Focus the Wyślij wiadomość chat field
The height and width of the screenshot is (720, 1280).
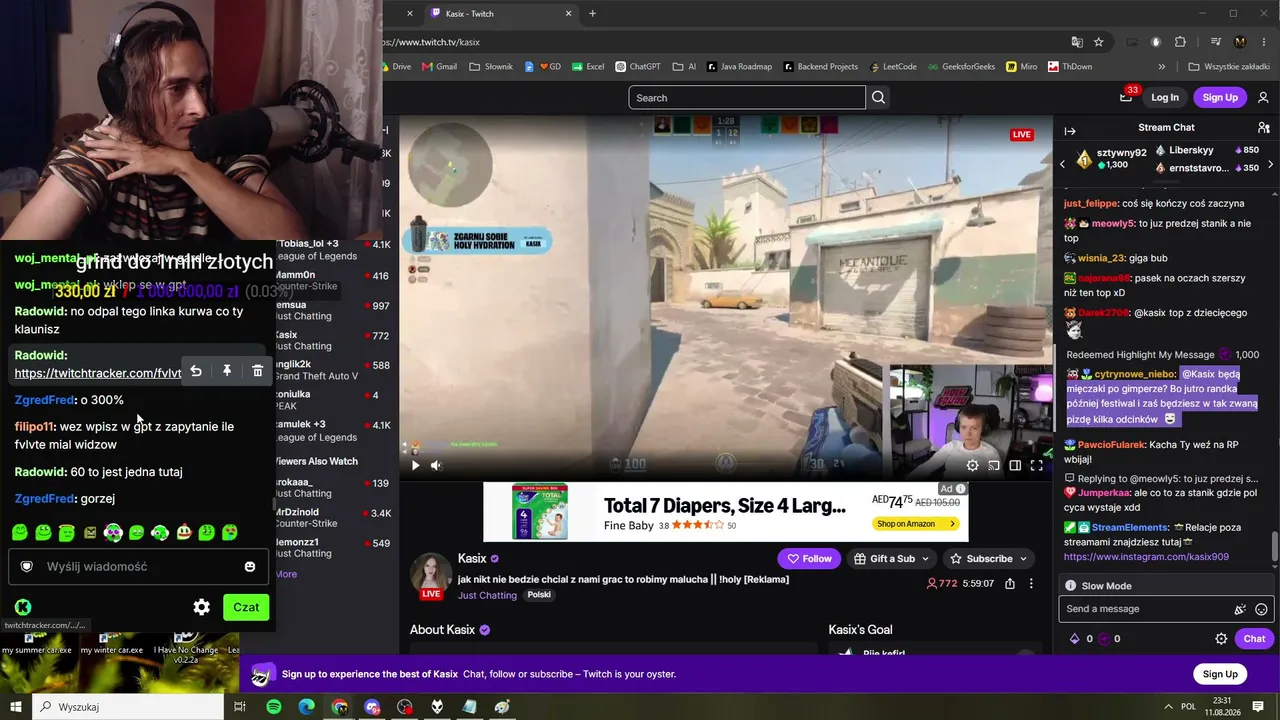pyautogui.click(x=138, y=566)
